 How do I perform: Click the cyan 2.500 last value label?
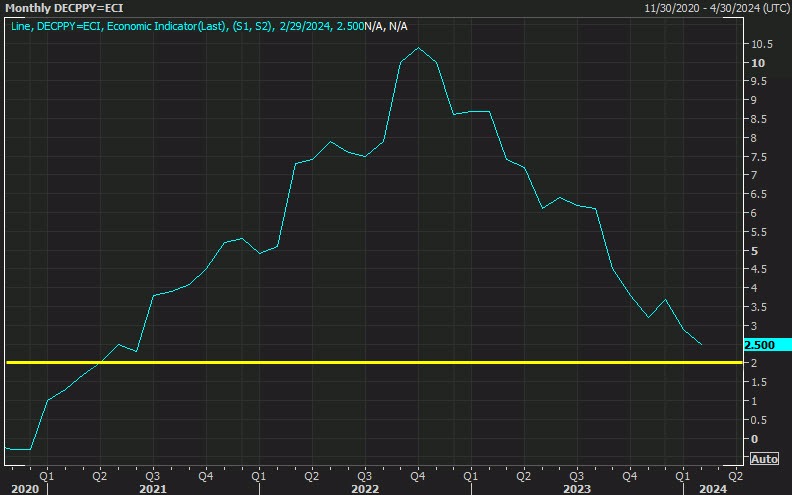click(x=760, y=345)
